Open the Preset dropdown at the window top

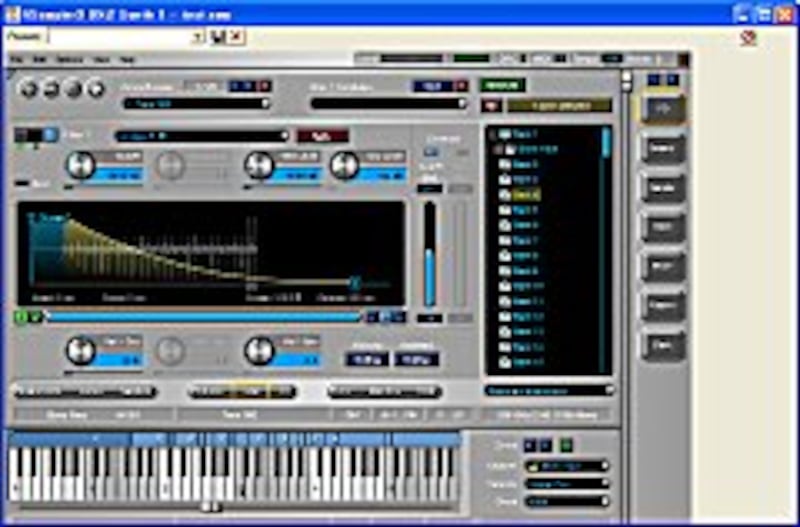[x=197, y=37]
